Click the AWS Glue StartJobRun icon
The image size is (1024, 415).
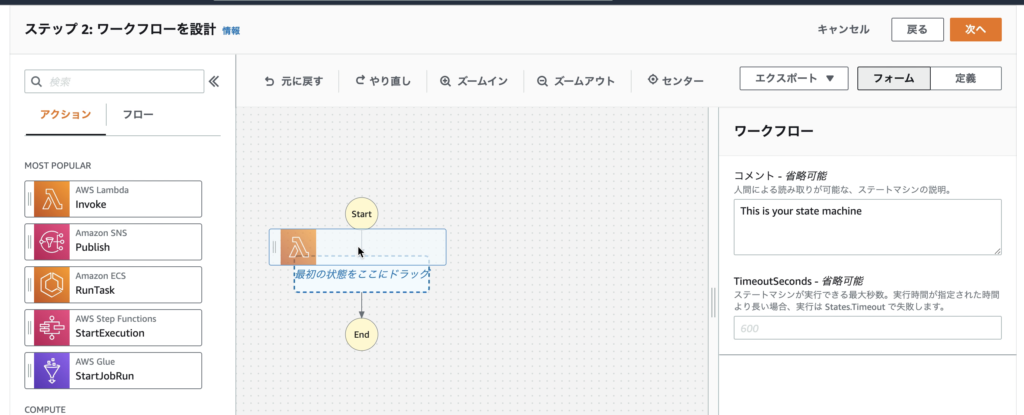tap(52, 371)
